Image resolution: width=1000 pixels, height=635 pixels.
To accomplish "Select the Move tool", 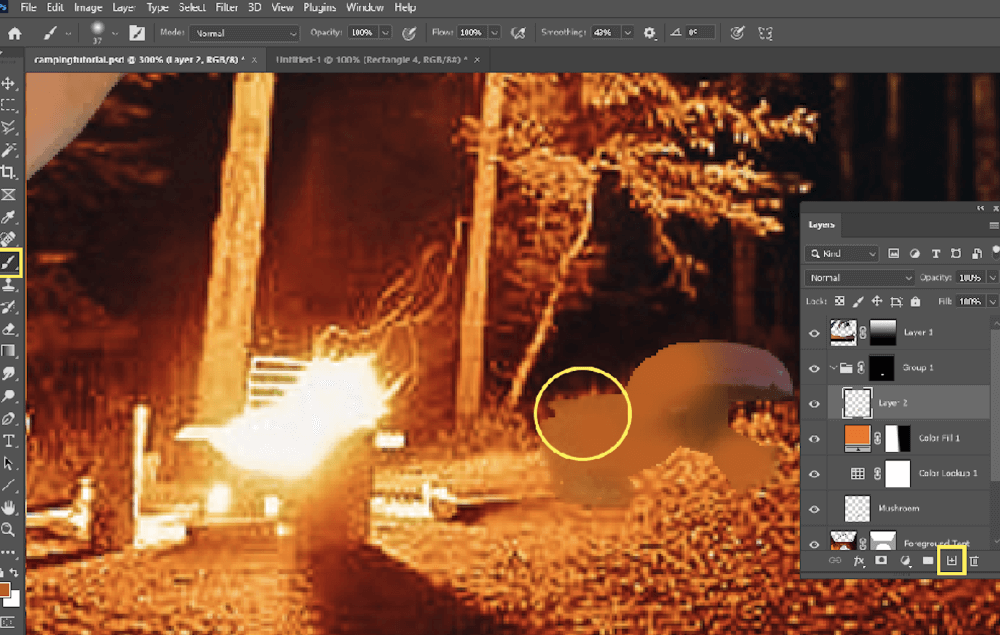I will tap(8, 84).
